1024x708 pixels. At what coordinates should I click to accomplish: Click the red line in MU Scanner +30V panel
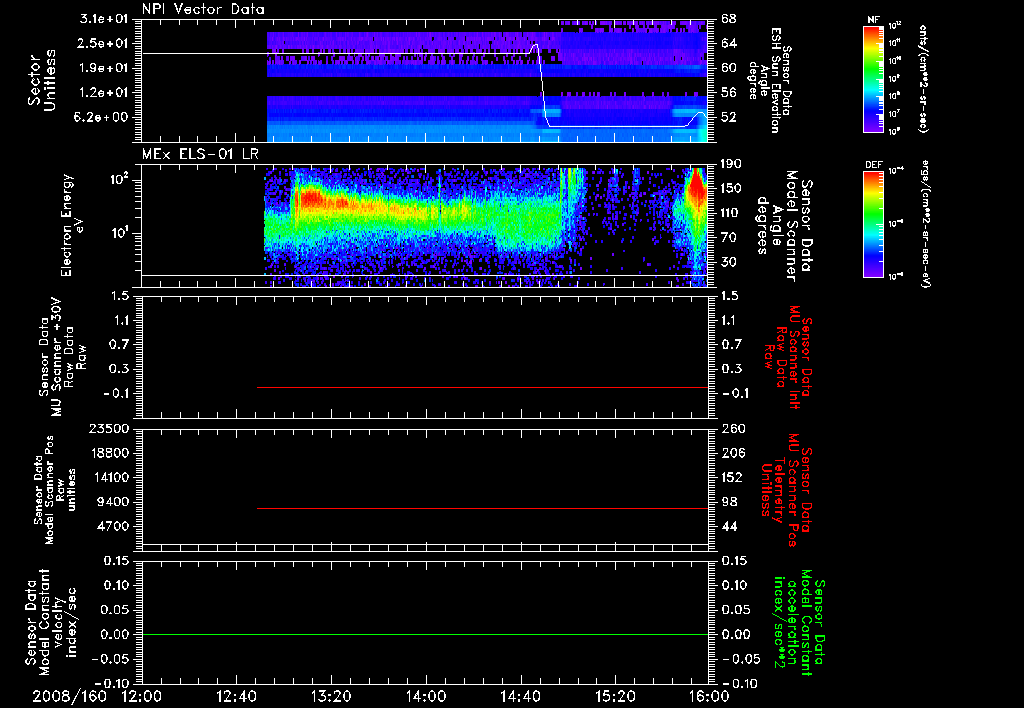482,387
